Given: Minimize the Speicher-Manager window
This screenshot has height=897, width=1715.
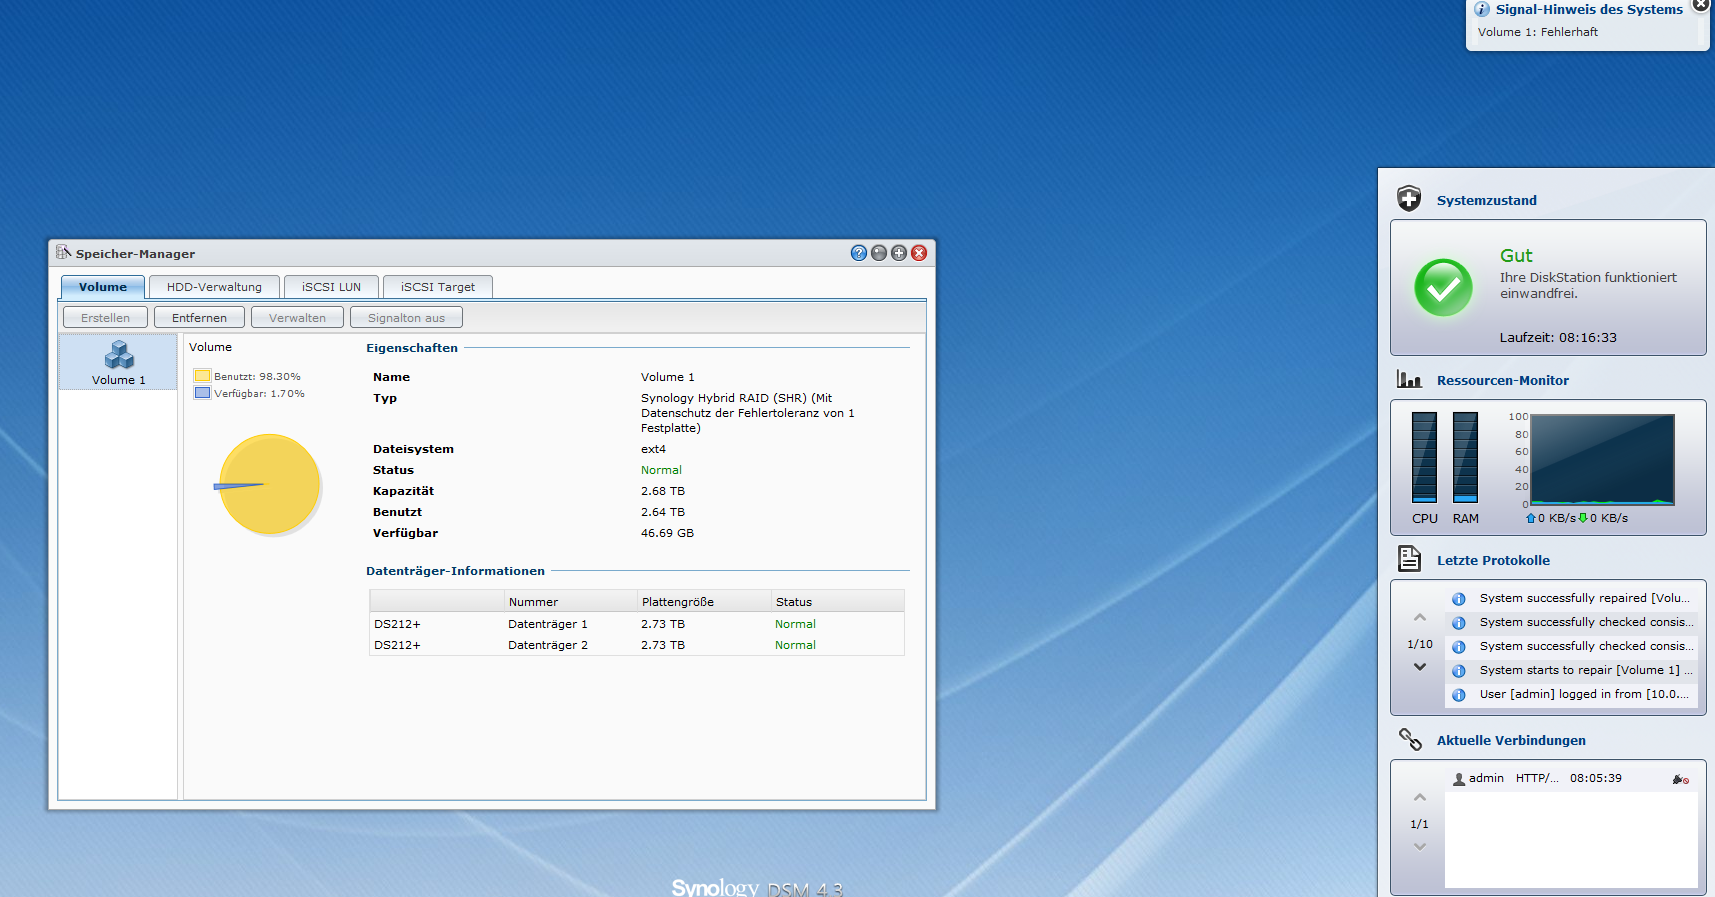Looking at the screenshot, I should coord(878,253).
